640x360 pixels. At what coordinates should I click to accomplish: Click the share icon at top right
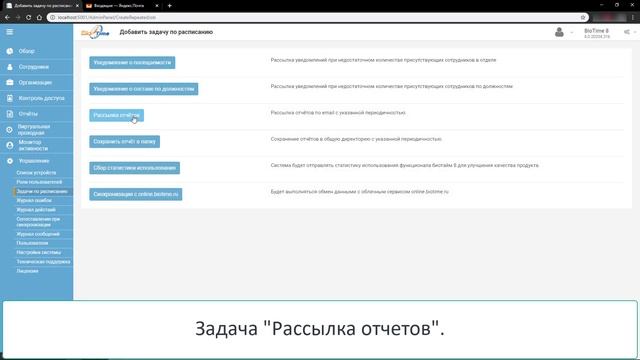click(x=627, y=32)
